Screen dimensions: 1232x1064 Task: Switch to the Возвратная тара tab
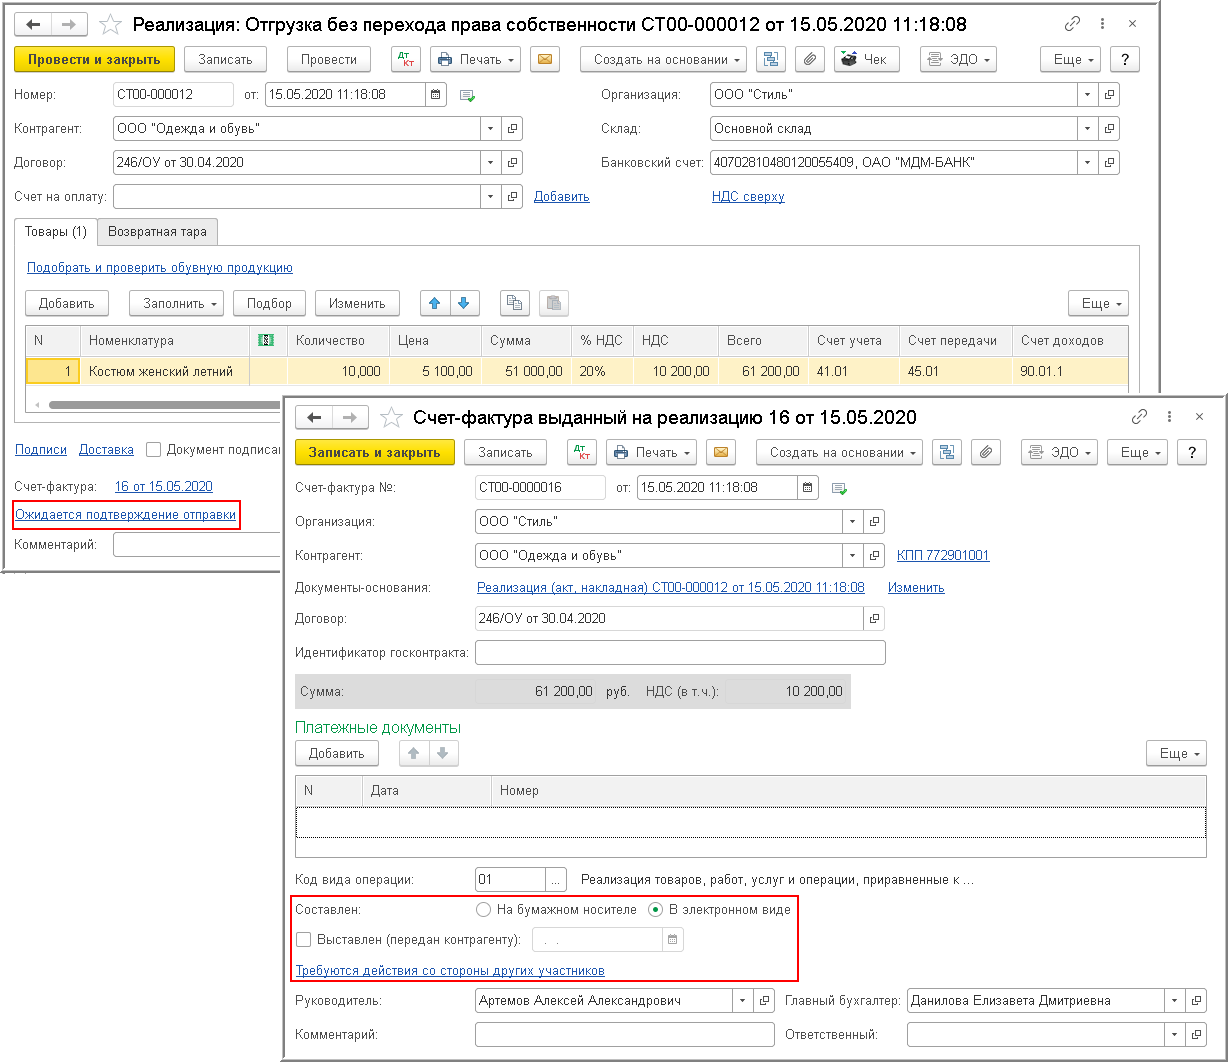[x=158, y=232]
